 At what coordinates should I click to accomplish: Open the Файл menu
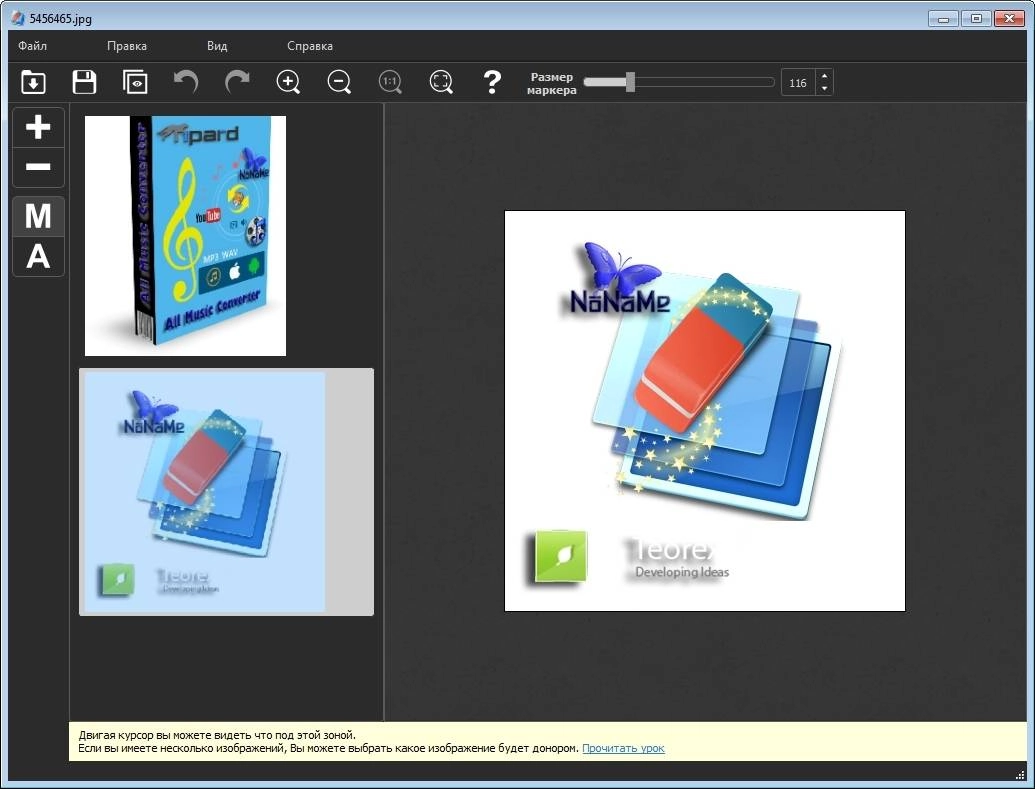pos(32,46)
